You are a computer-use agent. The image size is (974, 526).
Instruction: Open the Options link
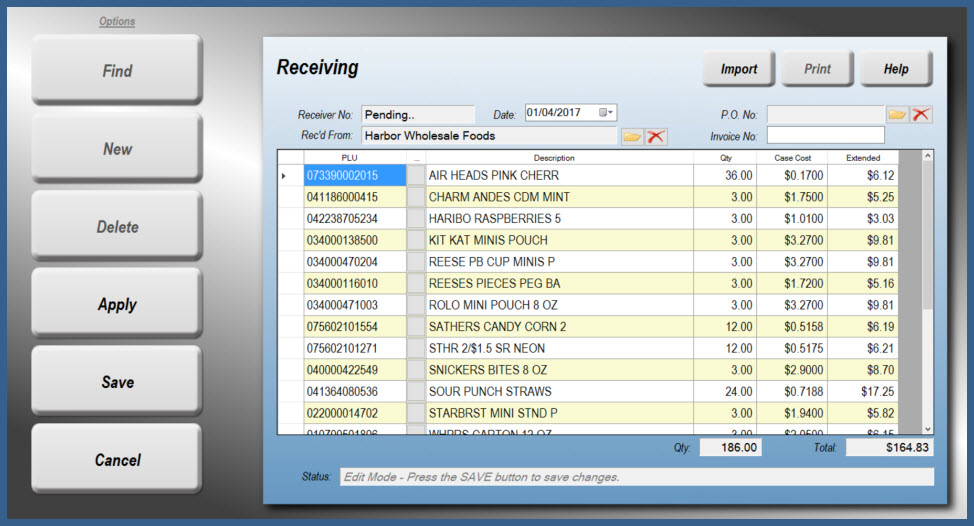coord(117,21)
